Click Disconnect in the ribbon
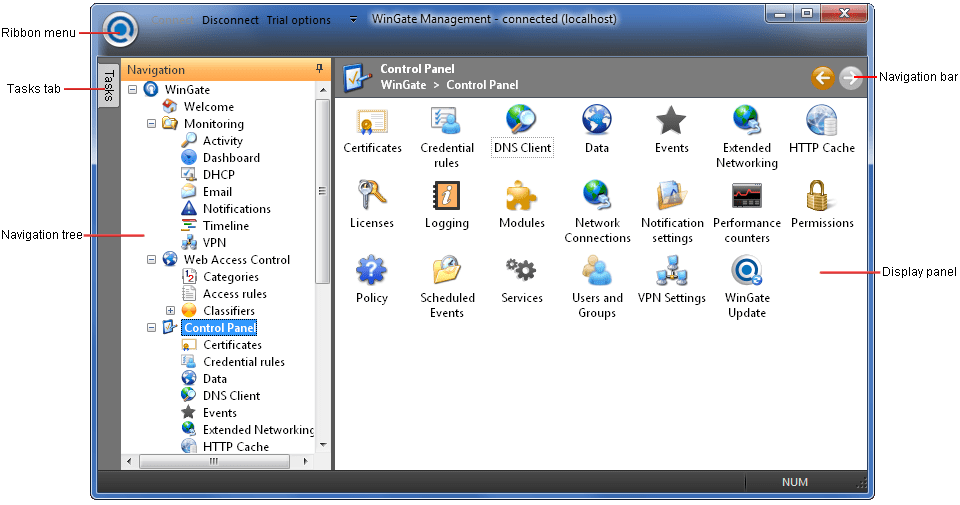This screenshot has width=960, height=505. [230, 20]
